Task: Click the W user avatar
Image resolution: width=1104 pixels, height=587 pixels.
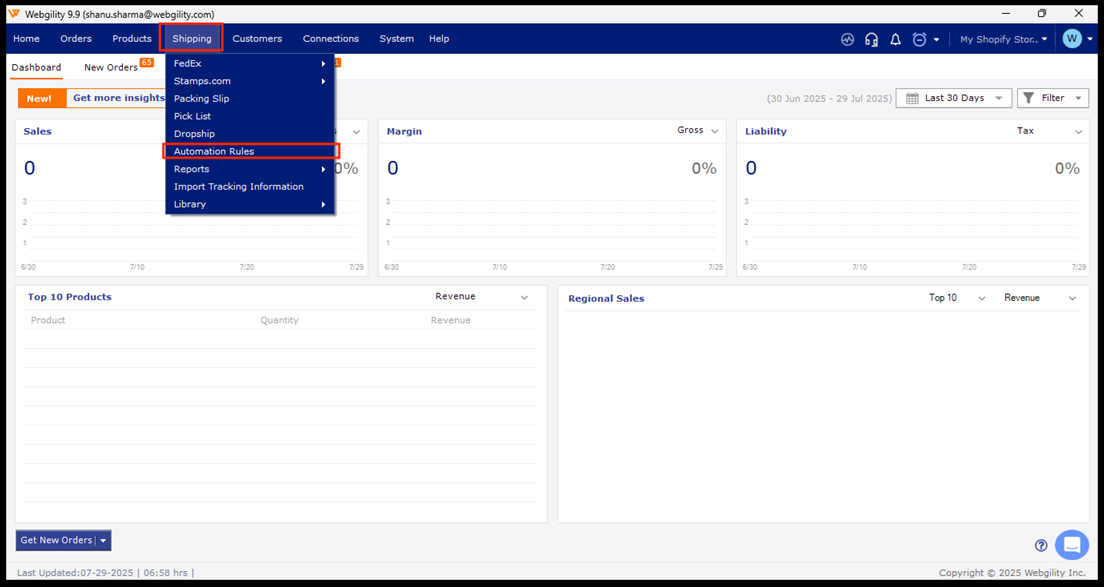Action: click(x=1072, y=39)
